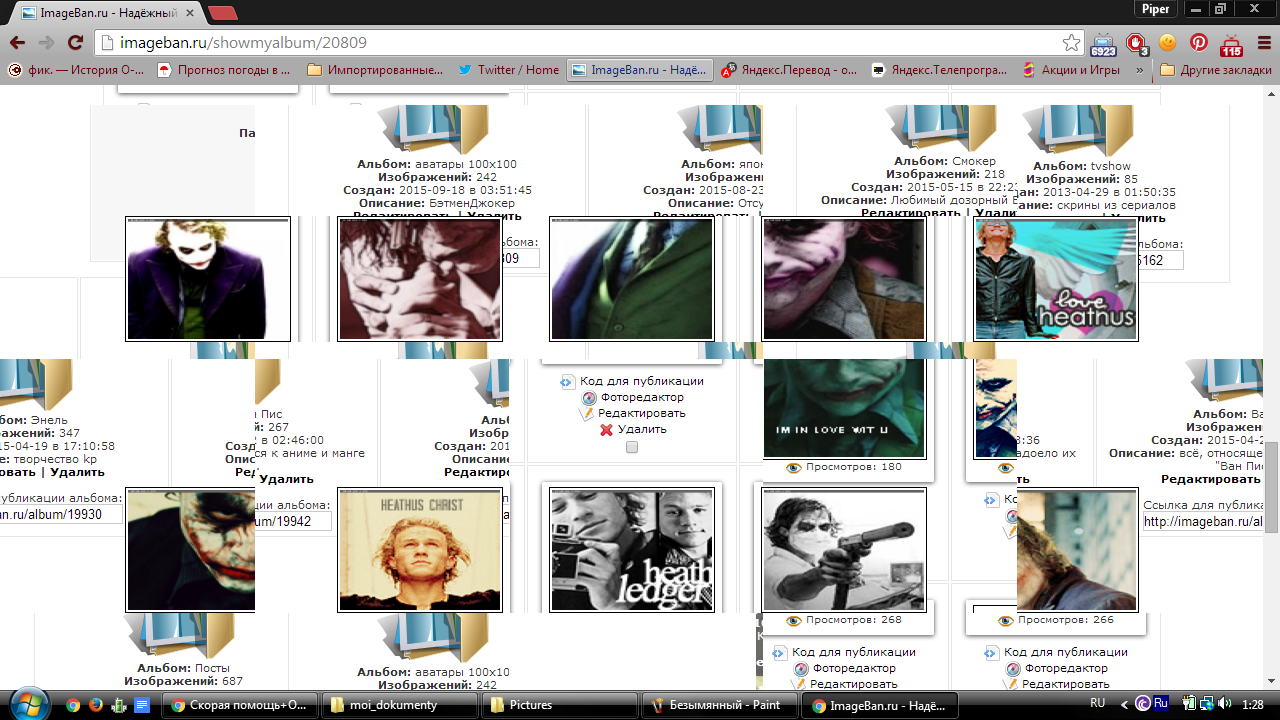Open the Piper profile button
This screenshot has height=720, width=1280.
pos(1157,9)
